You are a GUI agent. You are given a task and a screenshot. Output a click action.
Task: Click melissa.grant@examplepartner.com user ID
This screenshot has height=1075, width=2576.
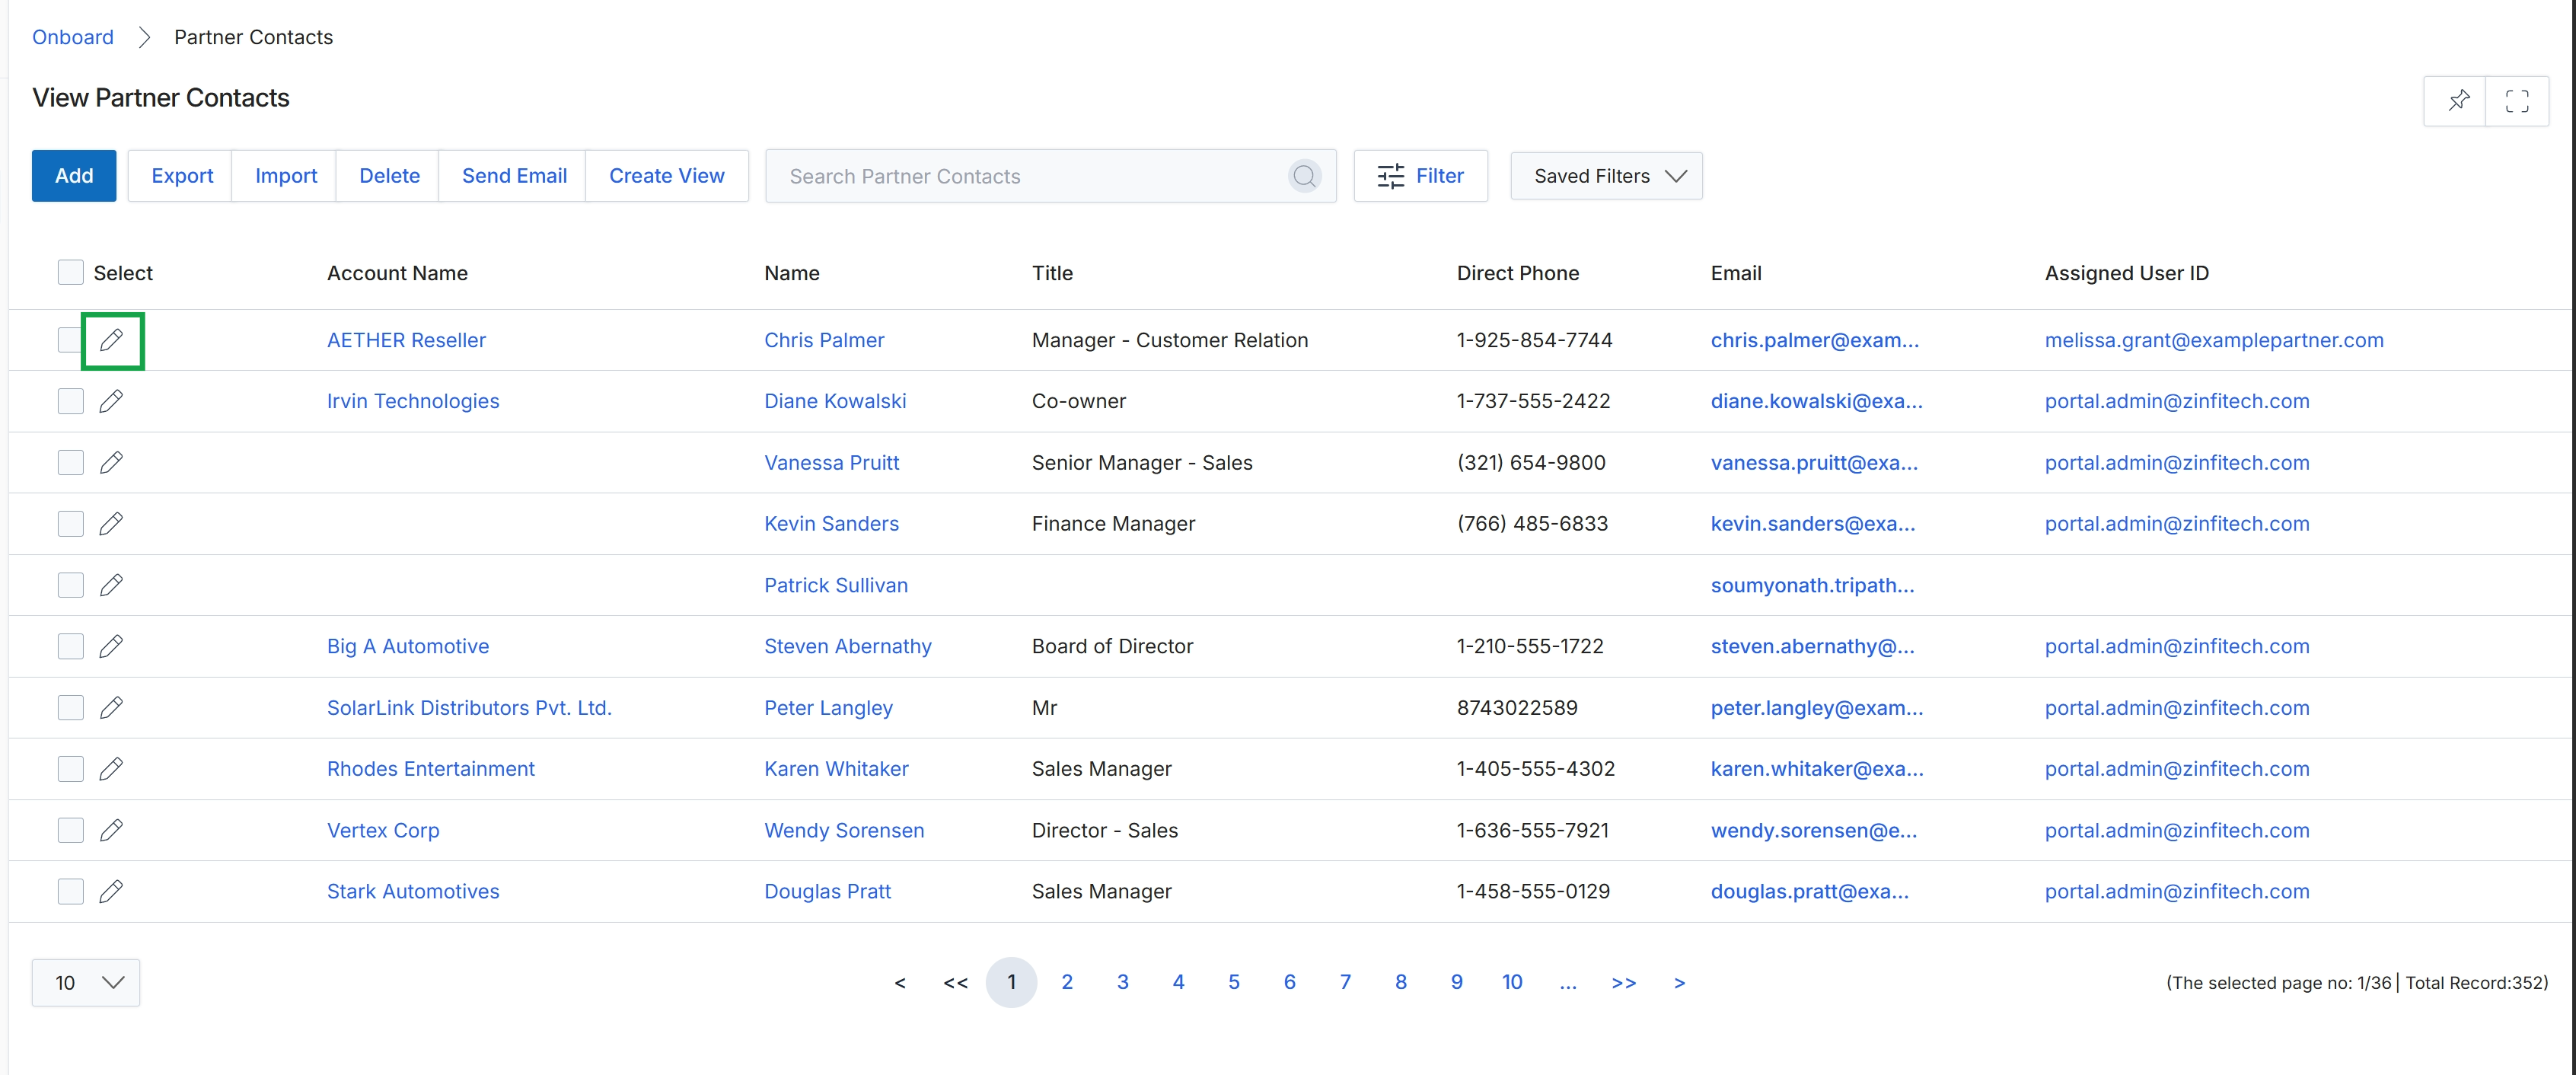[2214, 340]
